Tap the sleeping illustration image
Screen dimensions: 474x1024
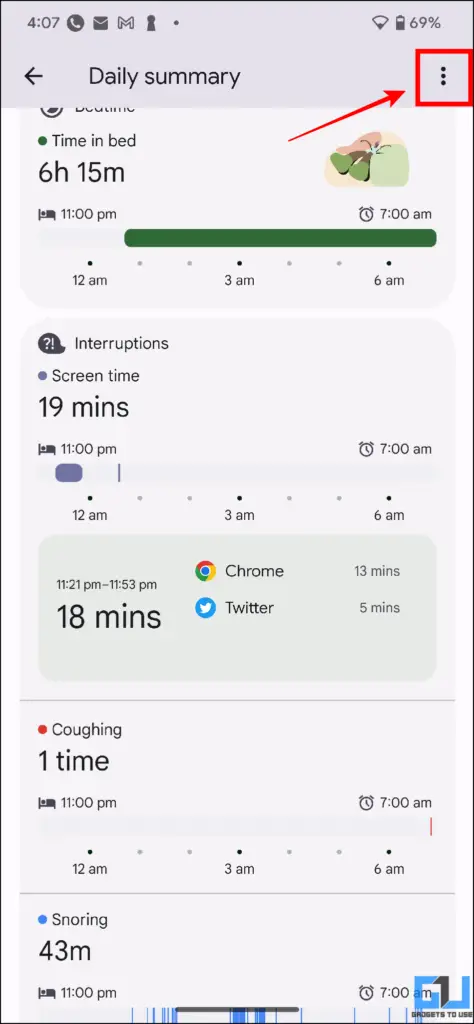click(367, 159)
